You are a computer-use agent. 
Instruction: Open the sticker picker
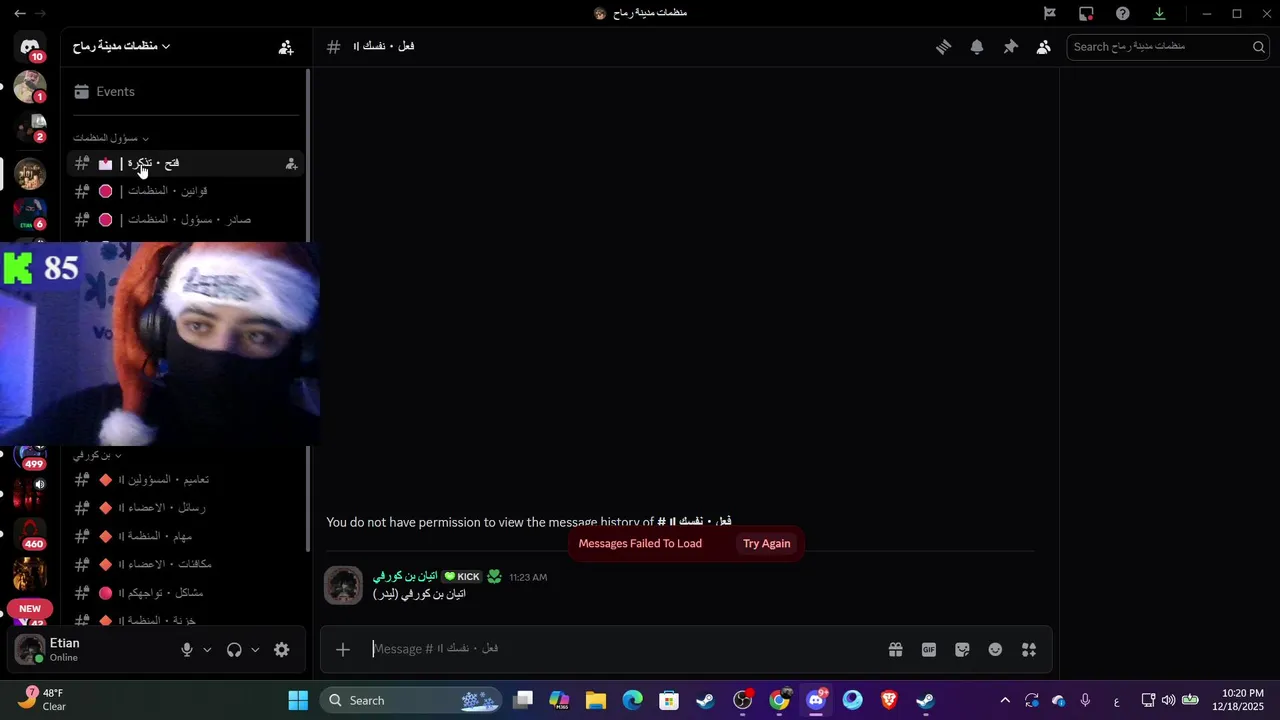962,650
